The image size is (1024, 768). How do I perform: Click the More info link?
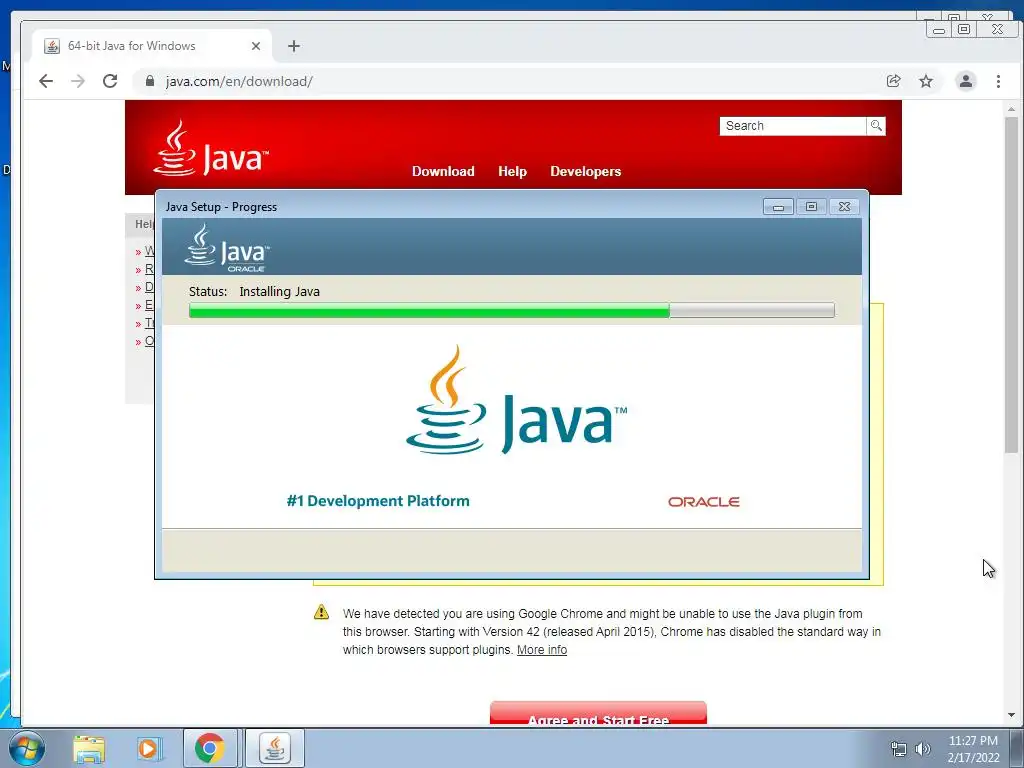click(541, 650)
